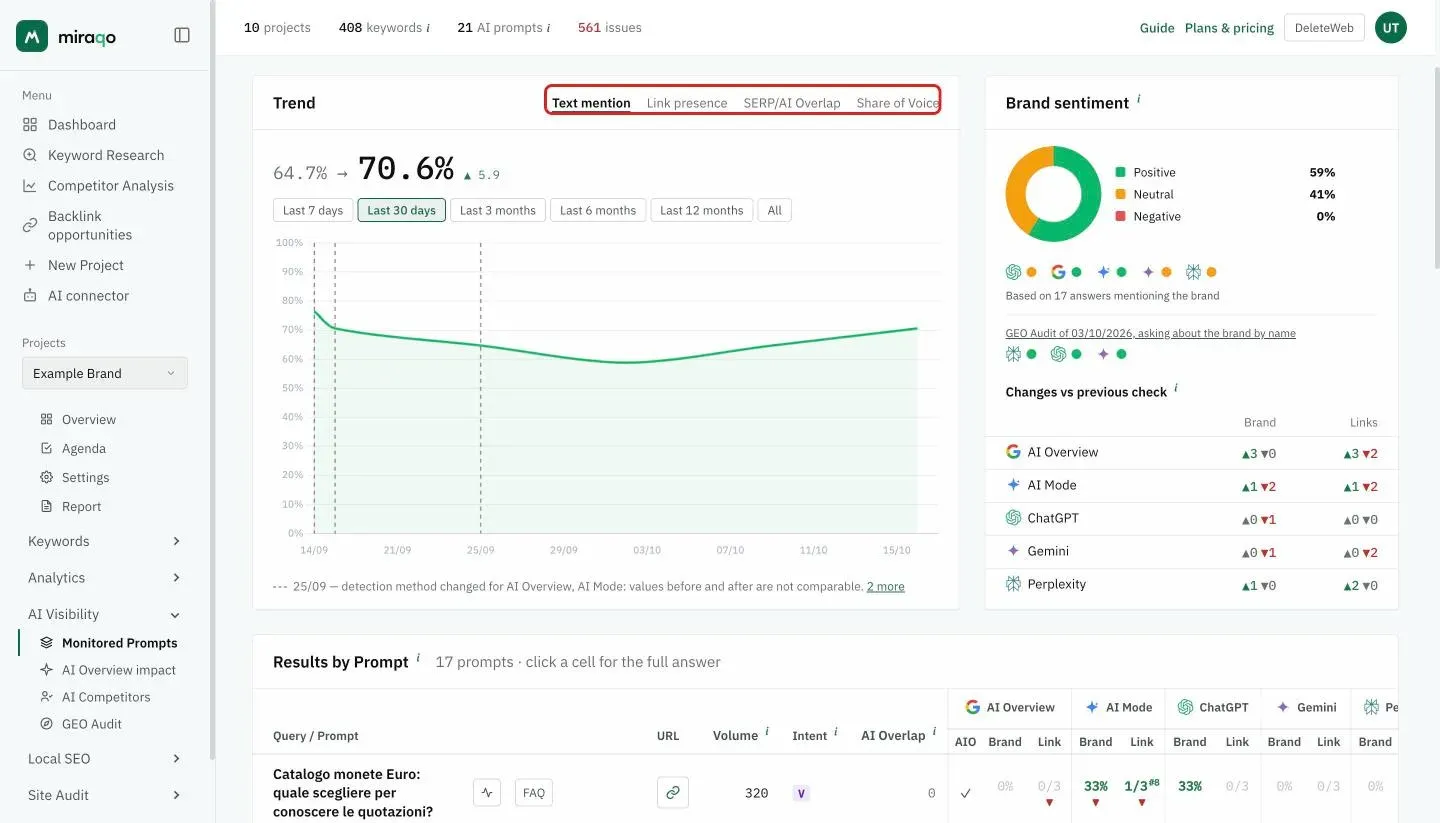This screenshot has height=823, width=1440.
Task: Select Last 7 days range
Action: coord(313,211)
